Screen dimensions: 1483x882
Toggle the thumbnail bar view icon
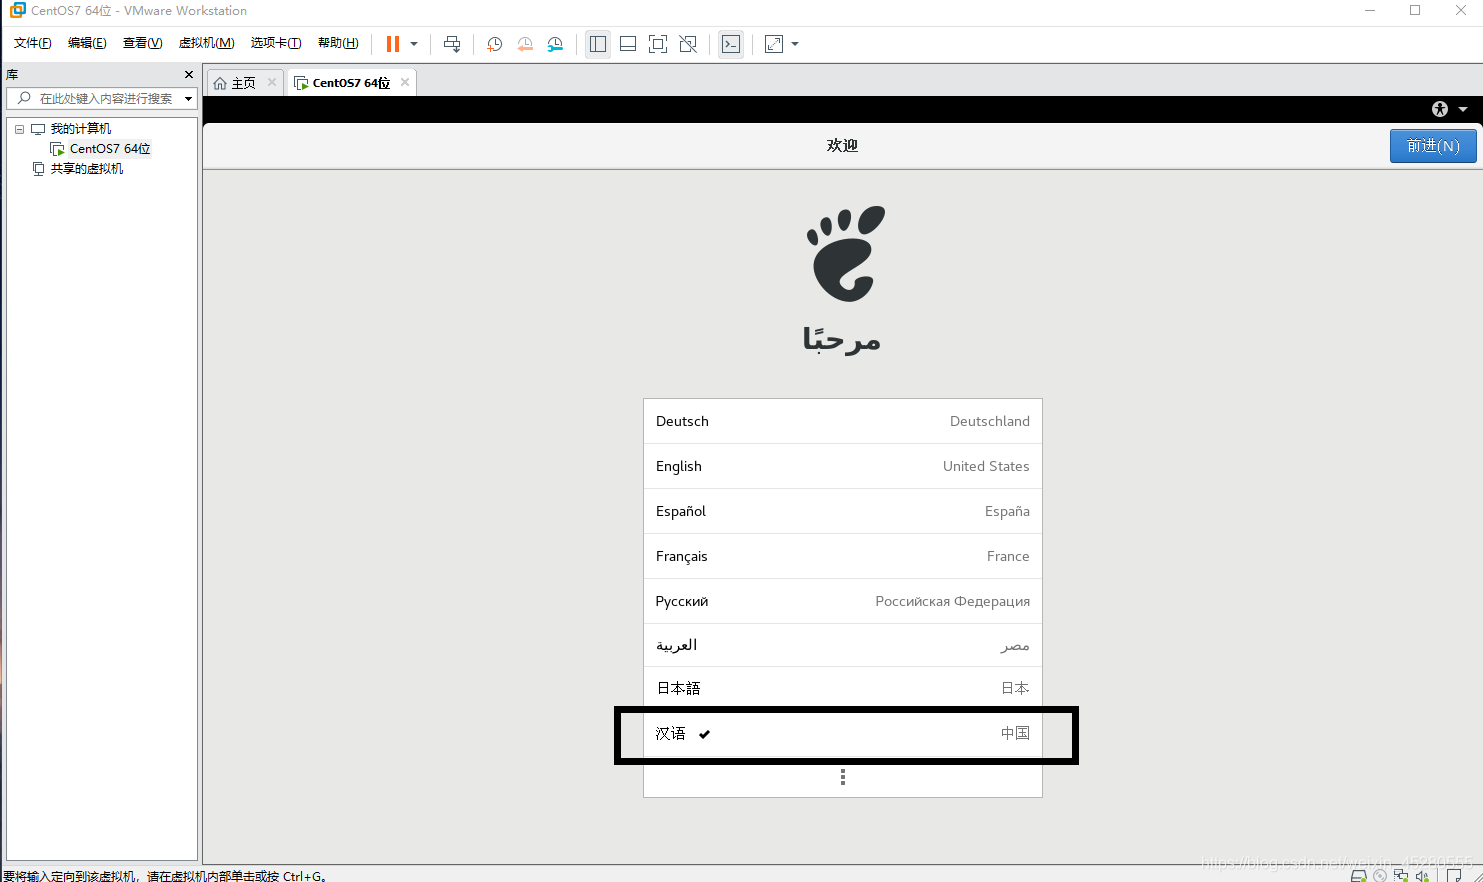click(x=628, y=44)
